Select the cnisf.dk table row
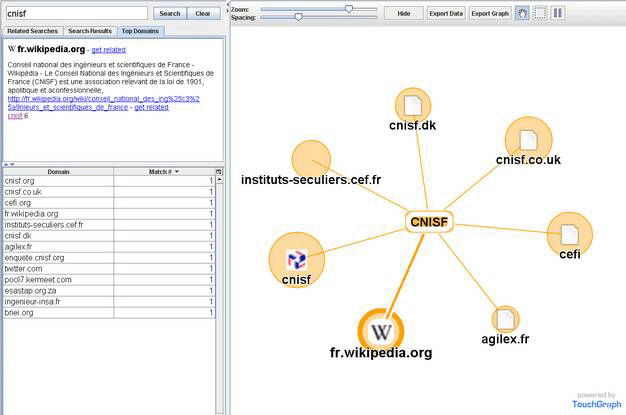Viewport: 626px width, 415px height. pos(109,236)
